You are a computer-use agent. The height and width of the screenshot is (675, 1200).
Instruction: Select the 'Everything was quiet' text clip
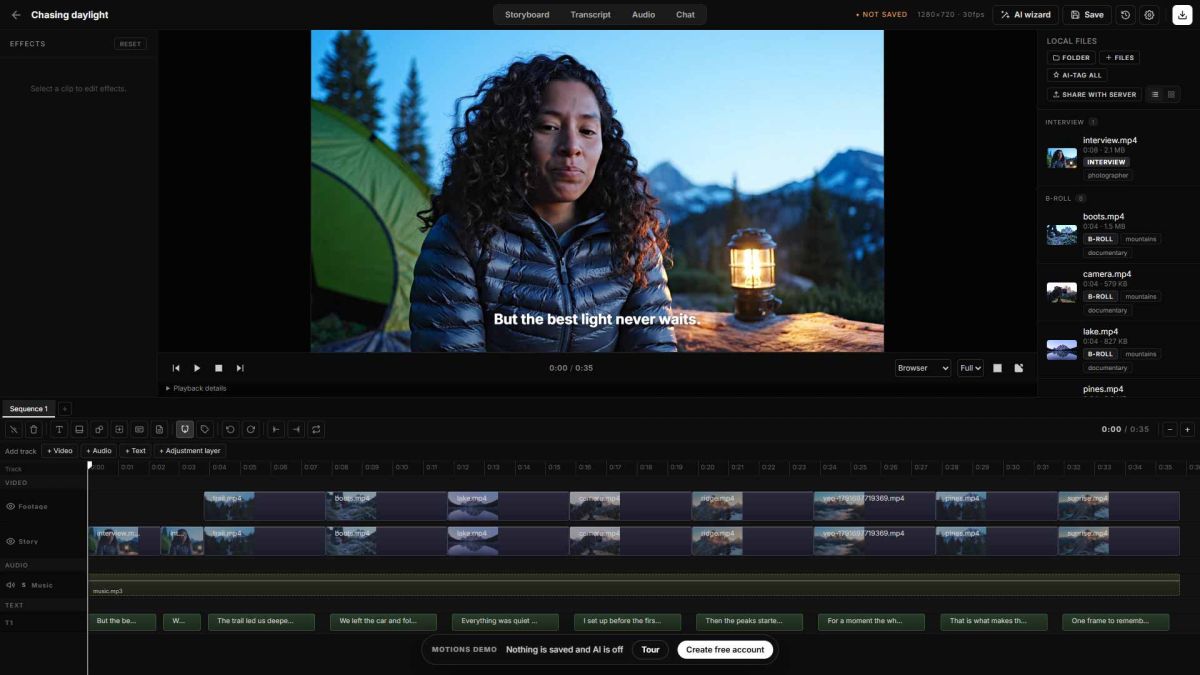(x=506, y=622)
